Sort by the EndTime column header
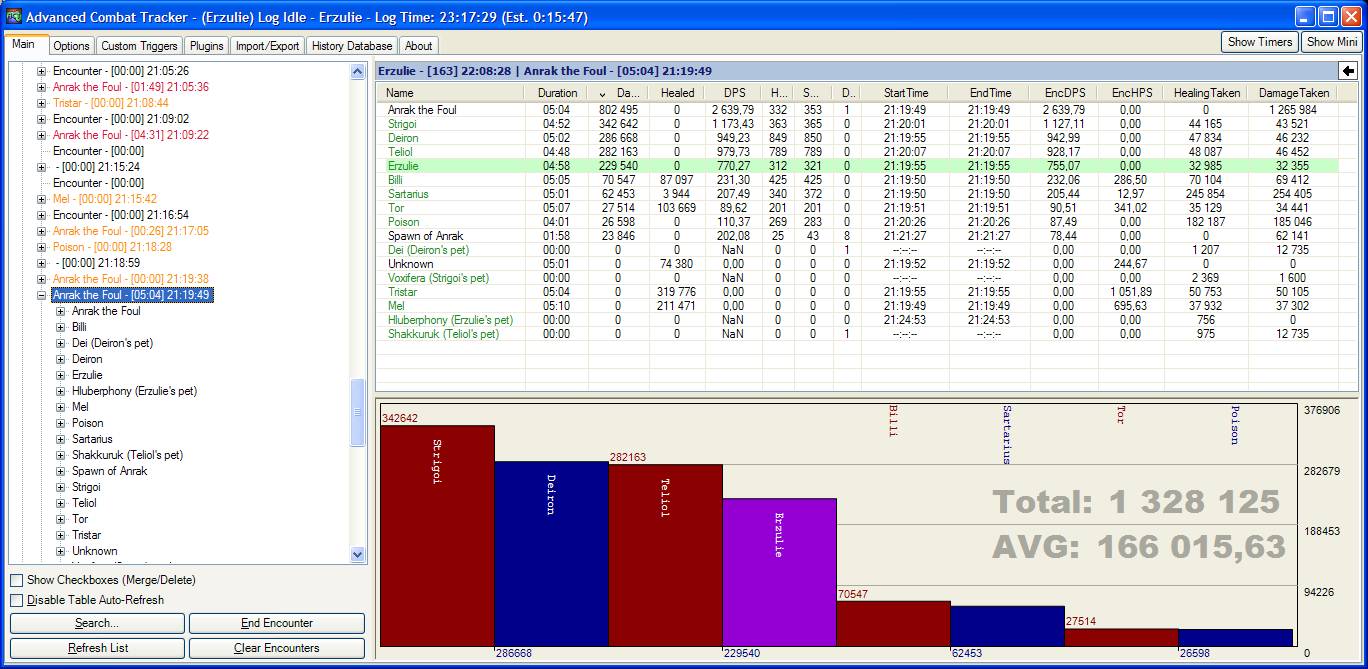The image size is (1368, 669). point(990,93)
